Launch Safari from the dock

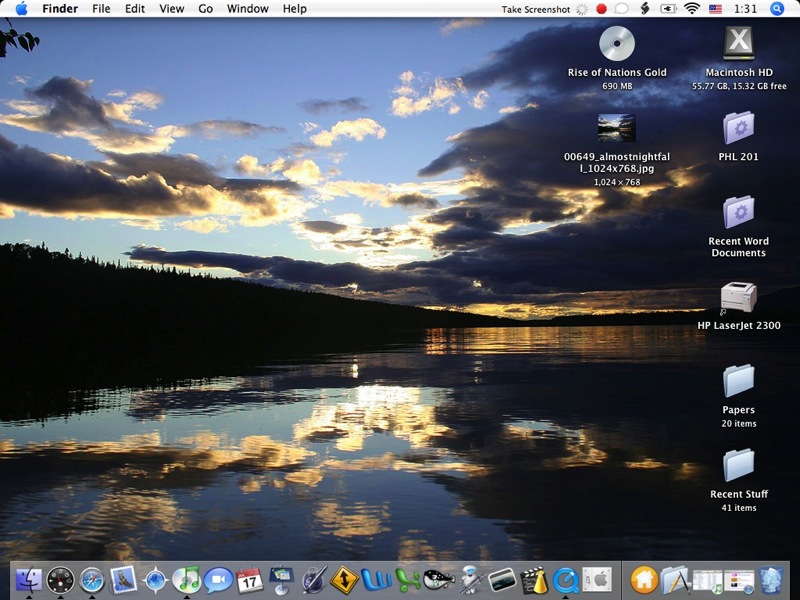(92, 579)
